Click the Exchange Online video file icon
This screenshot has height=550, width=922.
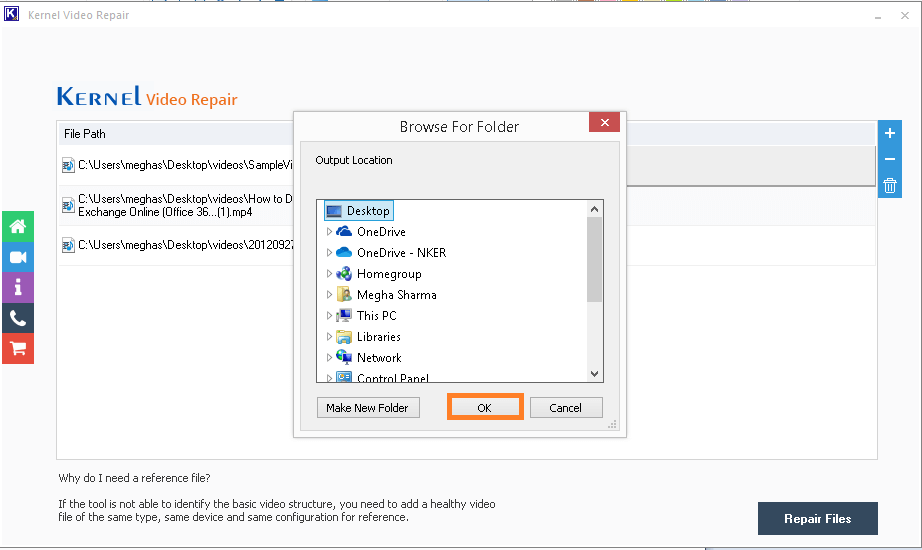[68, 205]
